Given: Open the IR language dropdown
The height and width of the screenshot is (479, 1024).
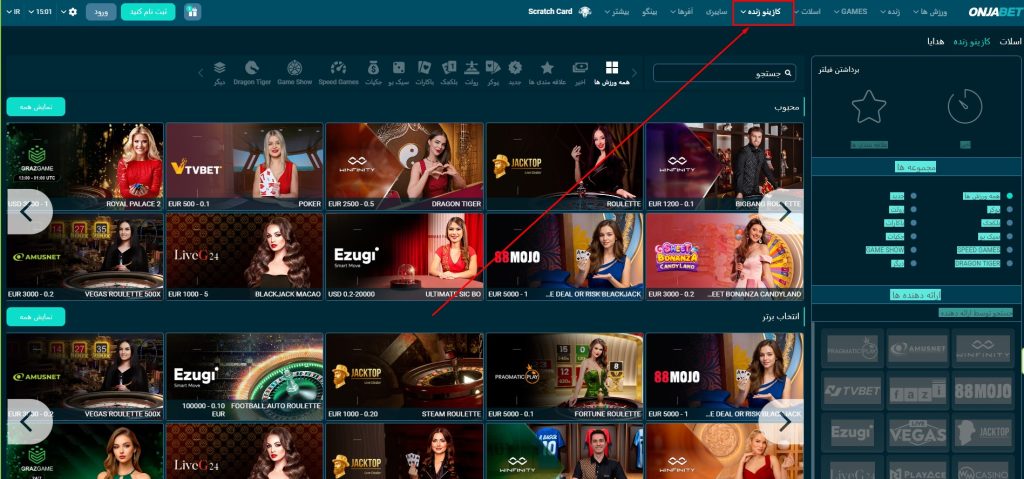Looking at the screenshot, I should pos(12,12).
